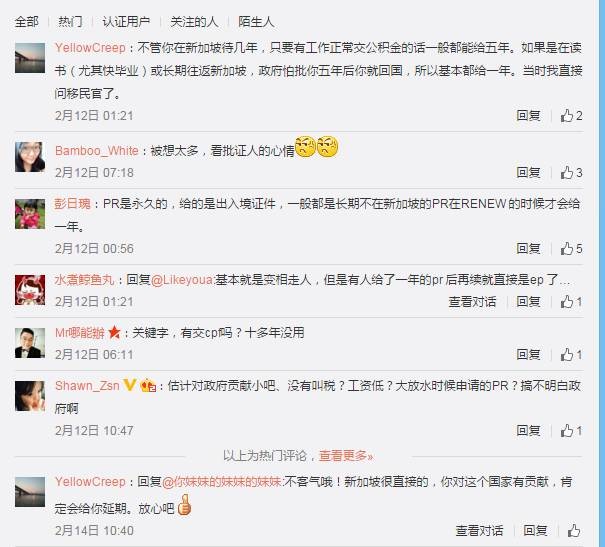Viewport: 605px width, 547px height.
Task: Switch to the 热门 comments tab
Action: [x=70, y=22]
